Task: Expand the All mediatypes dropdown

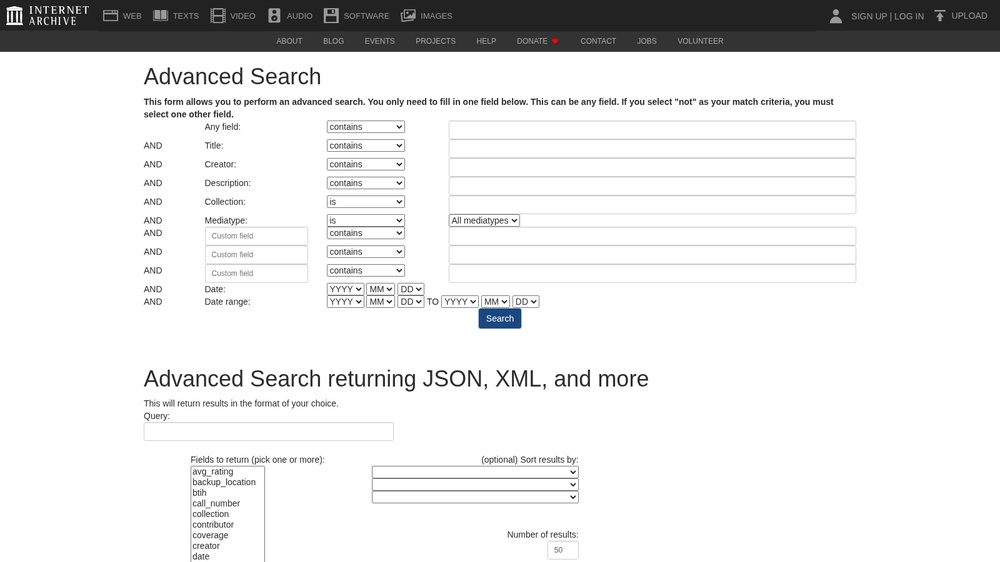Action: pos(484,220)
